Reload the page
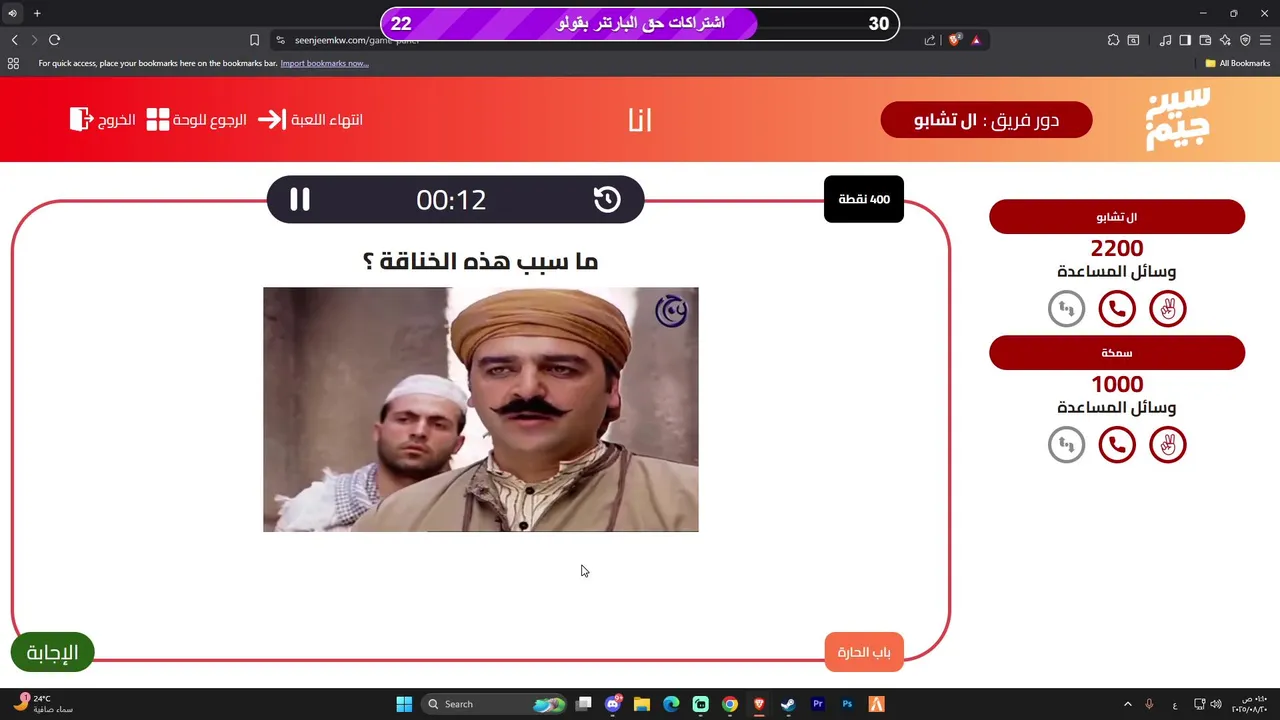The height and width of the screenshot is (720, 1280). 54,40
